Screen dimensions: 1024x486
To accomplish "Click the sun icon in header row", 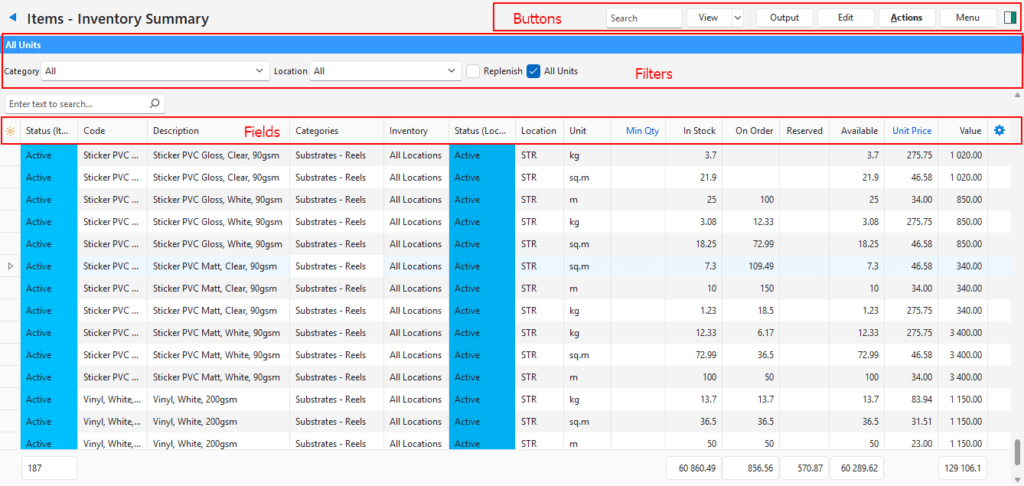I will pos(10,131).
